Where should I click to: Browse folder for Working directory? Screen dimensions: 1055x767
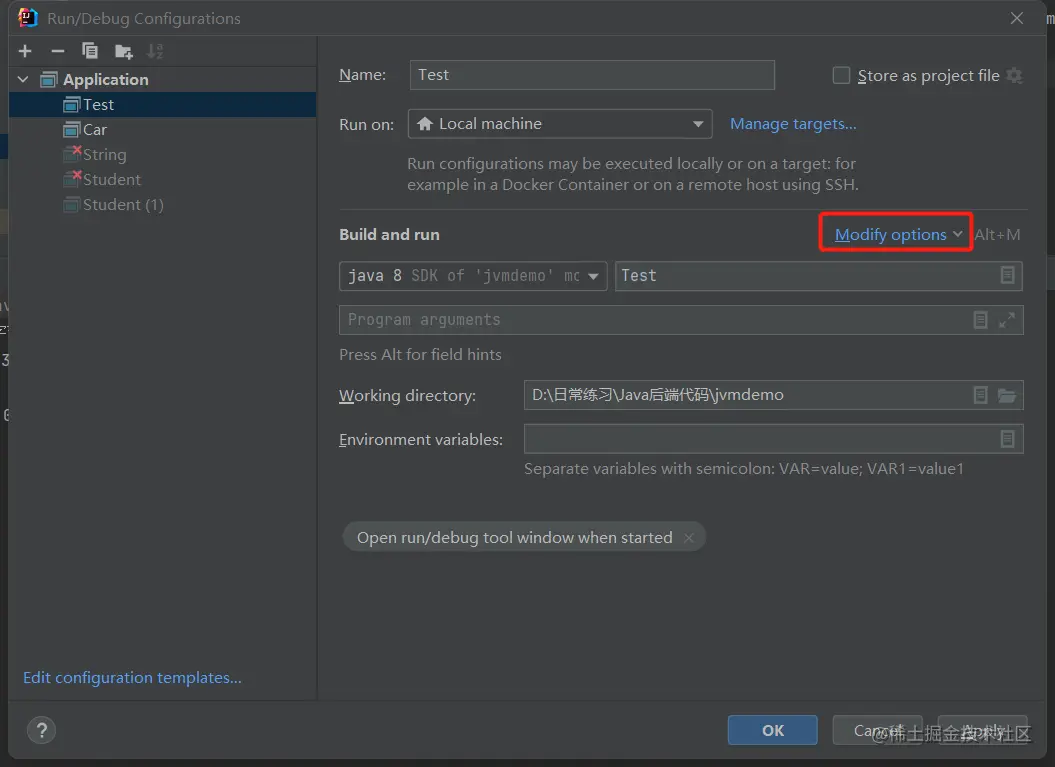click(1007, 395)
